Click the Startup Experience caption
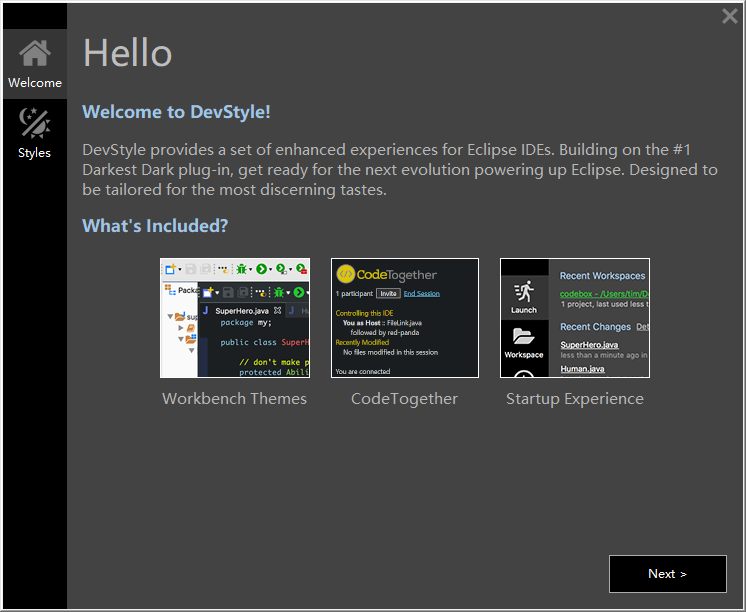The width and height of the screenshot is (746, 612). [575, 399]
